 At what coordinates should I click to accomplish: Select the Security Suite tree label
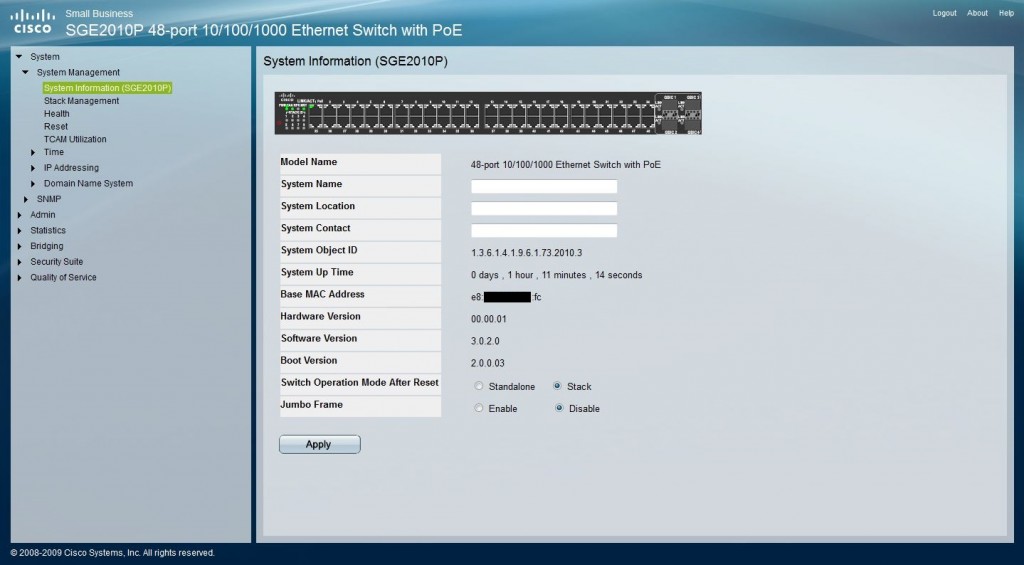(57, 262)
